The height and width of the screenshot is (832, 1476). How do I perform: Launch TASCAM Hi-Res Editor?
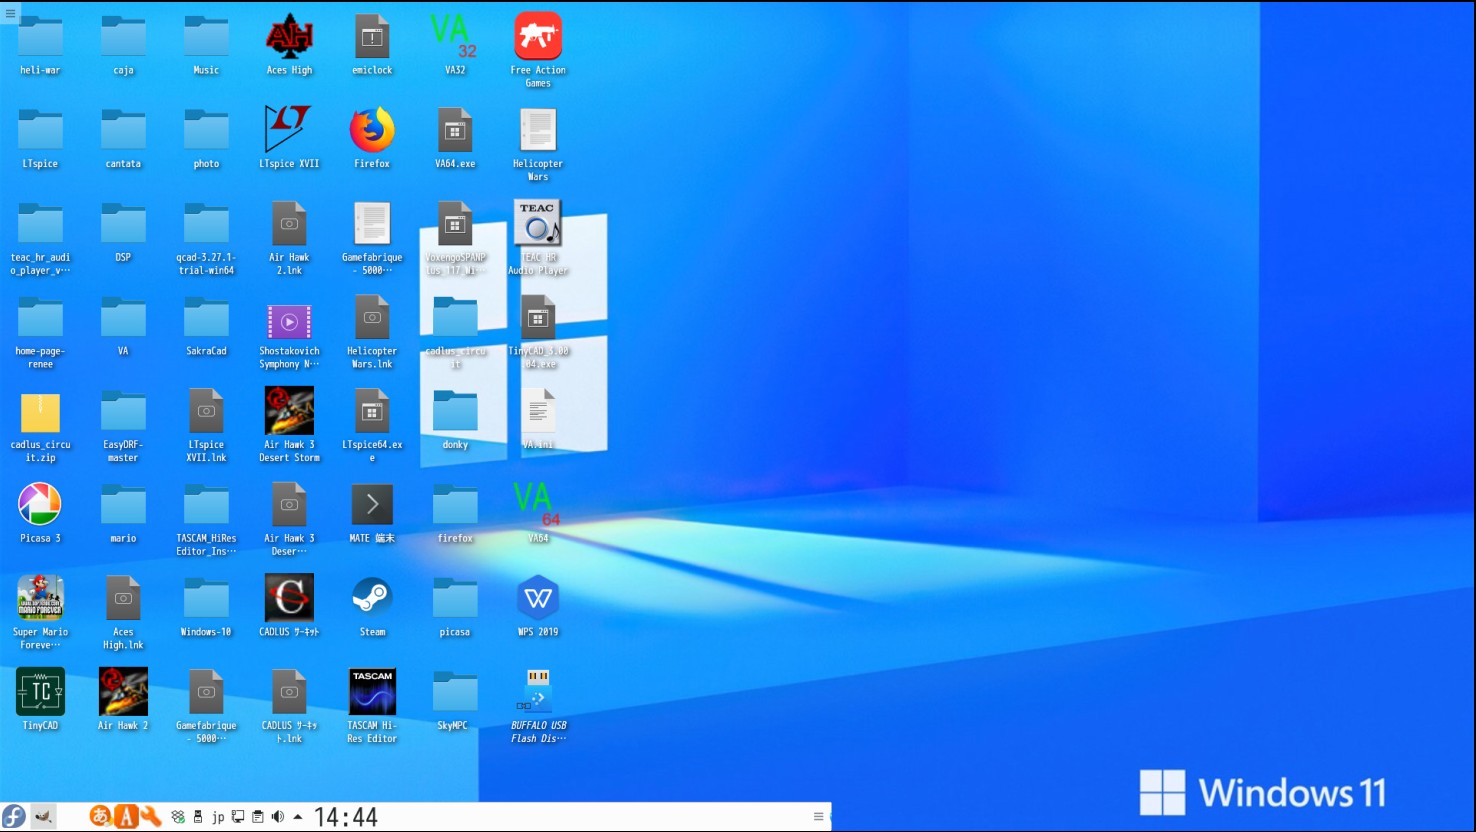(371, 691)
